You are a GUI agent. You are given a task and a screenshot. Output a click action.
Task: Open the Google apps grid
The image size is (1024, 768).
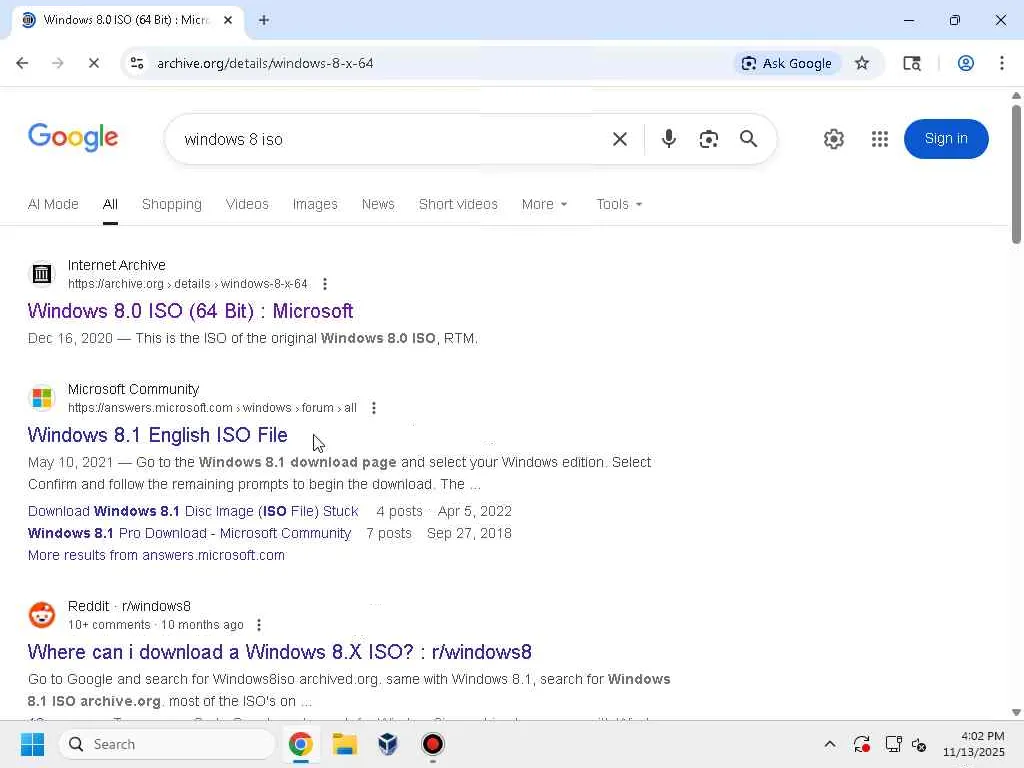(x=880, y=139)
